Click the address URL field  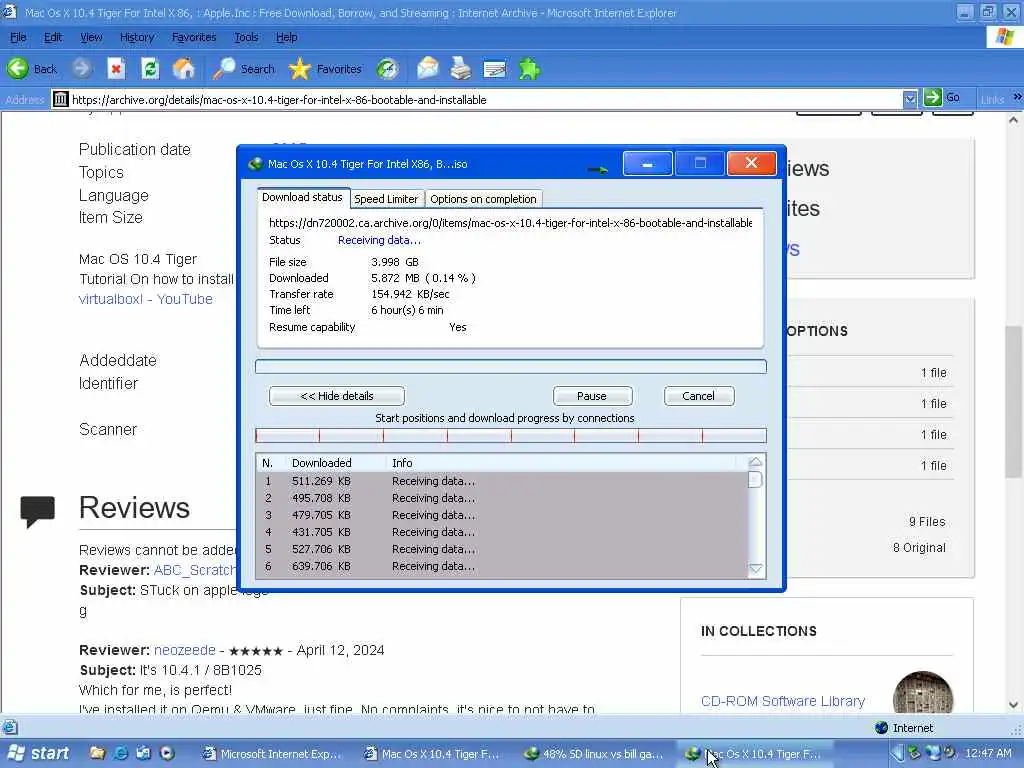click(x=485, y=99)
